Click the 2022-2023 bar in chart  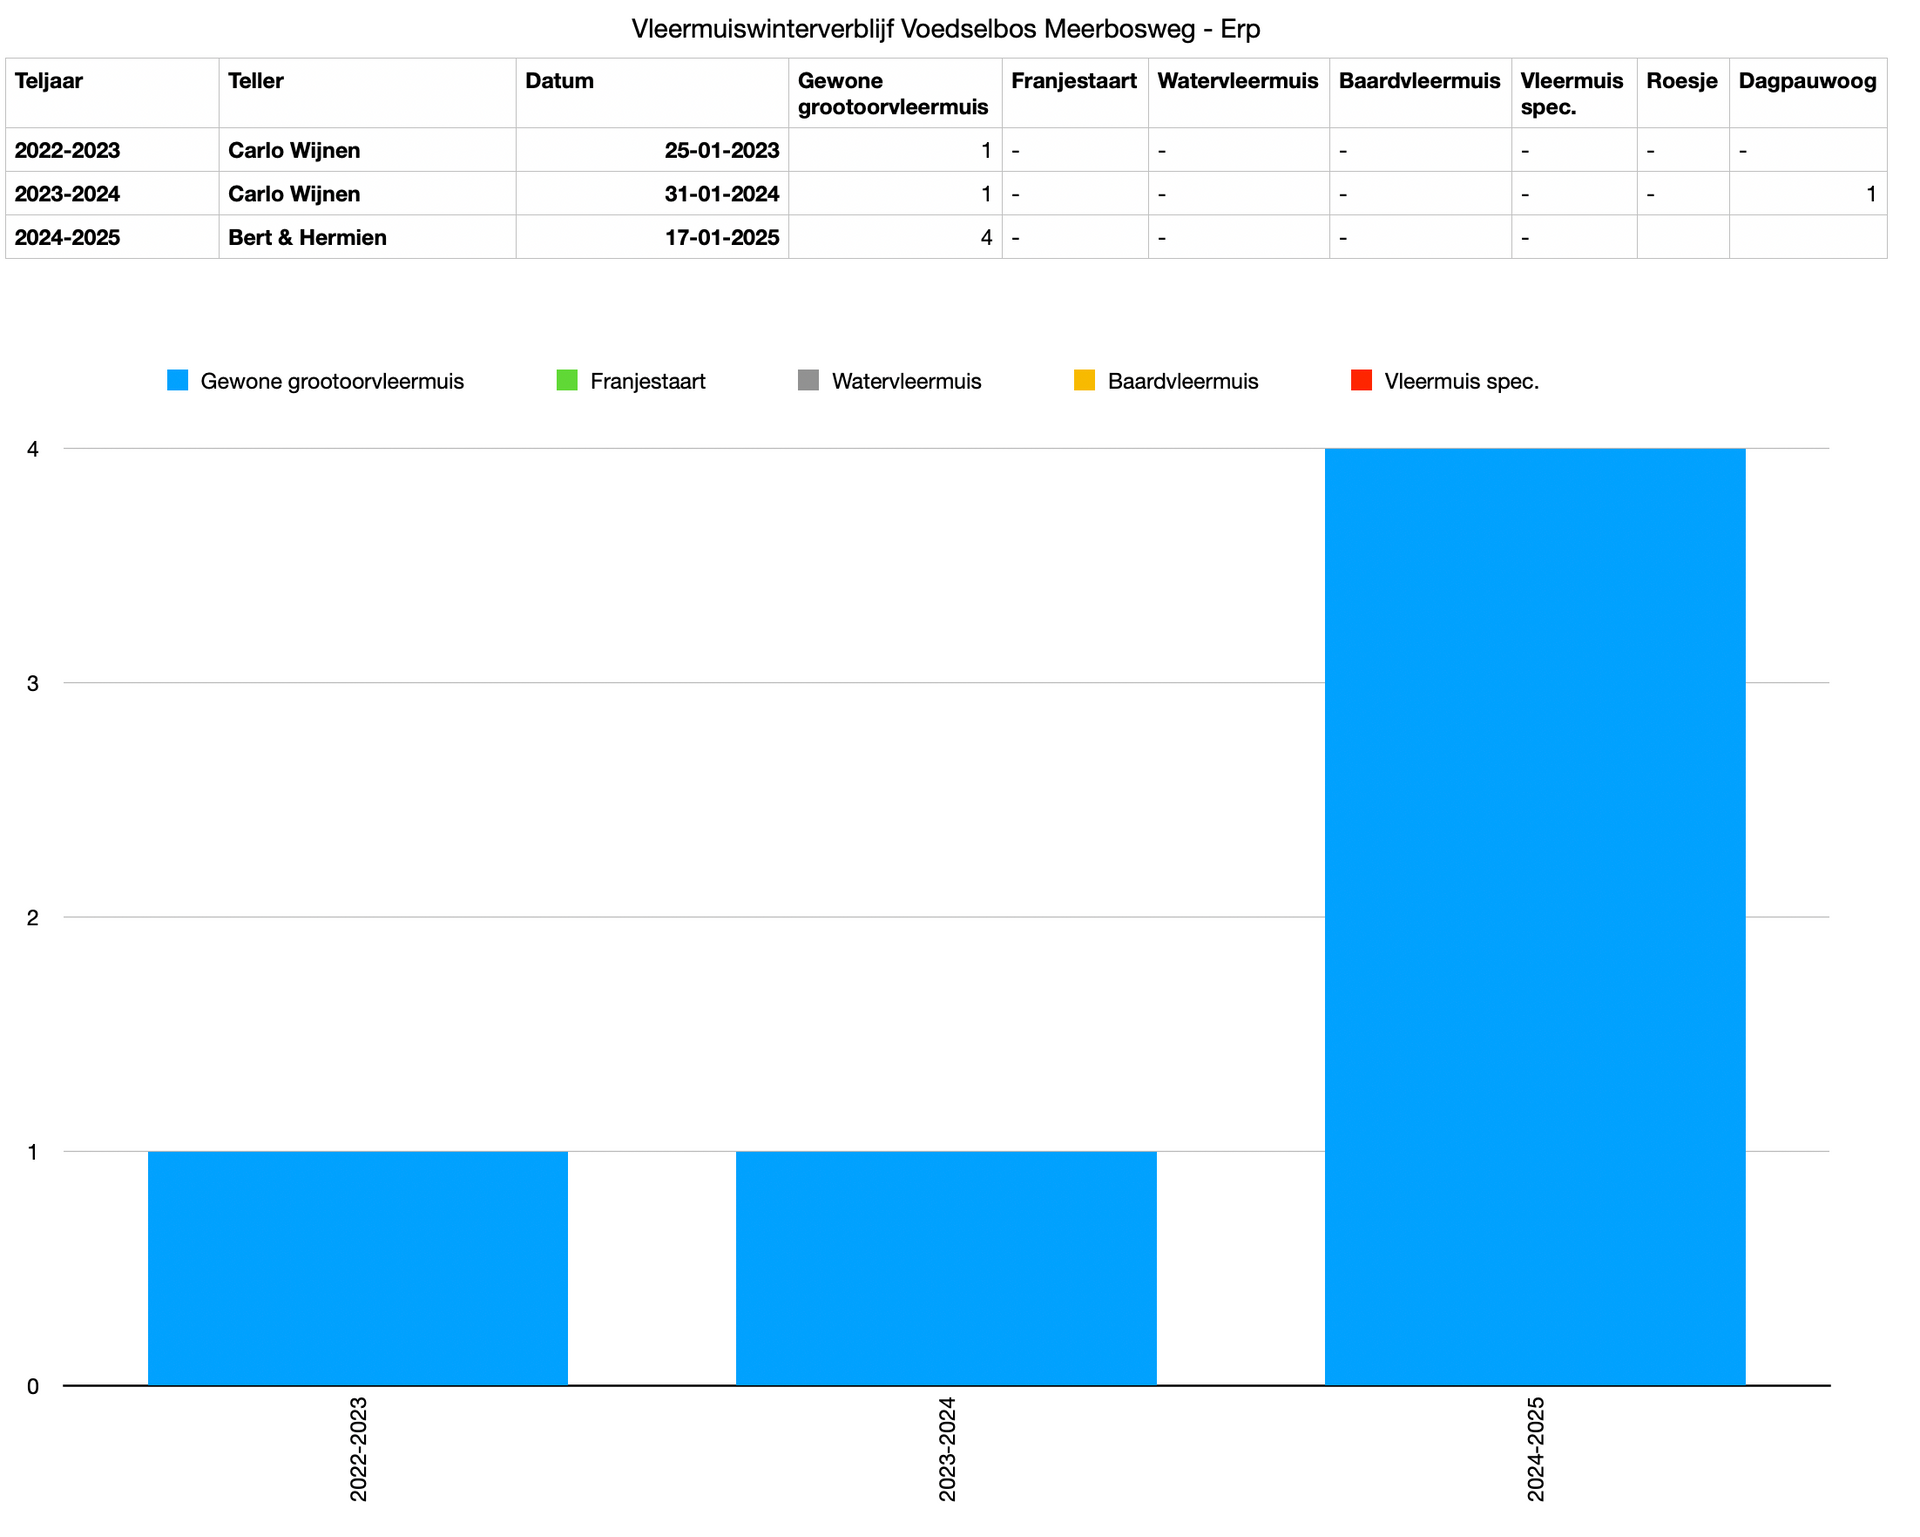tap(358, 1268)
